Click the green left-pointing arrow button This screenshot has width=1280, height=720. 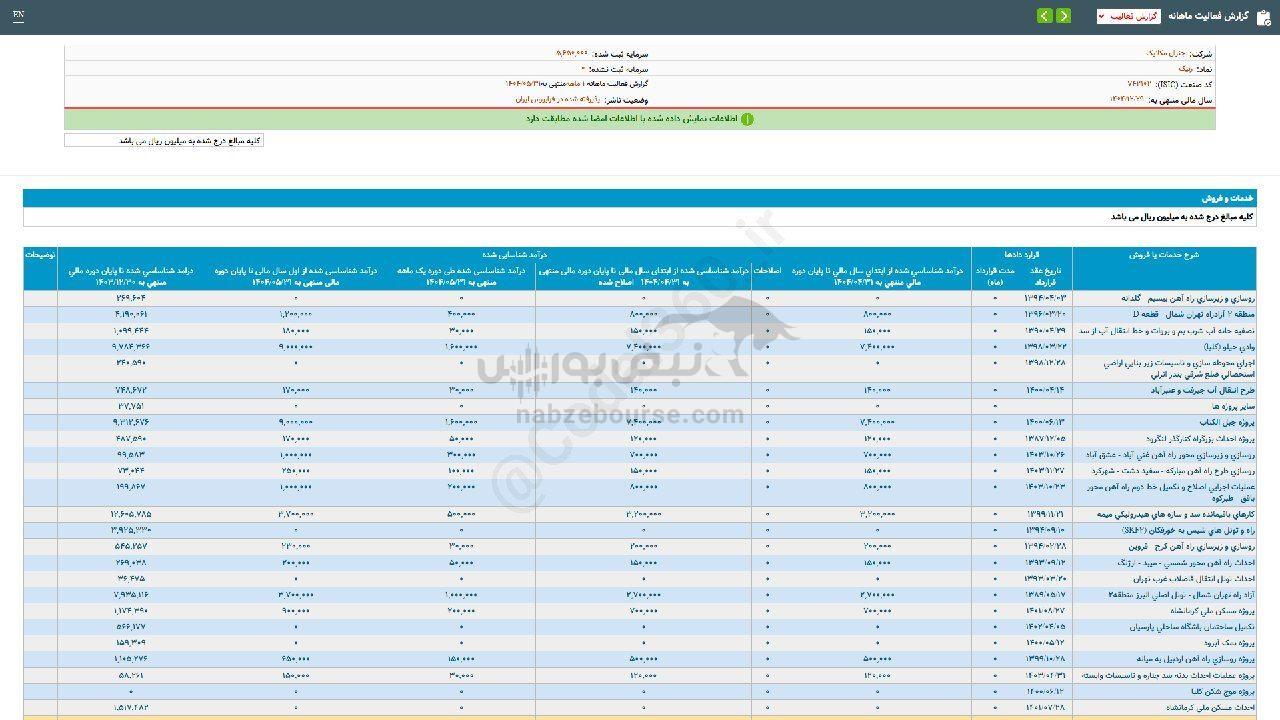tap(1045, 16)
